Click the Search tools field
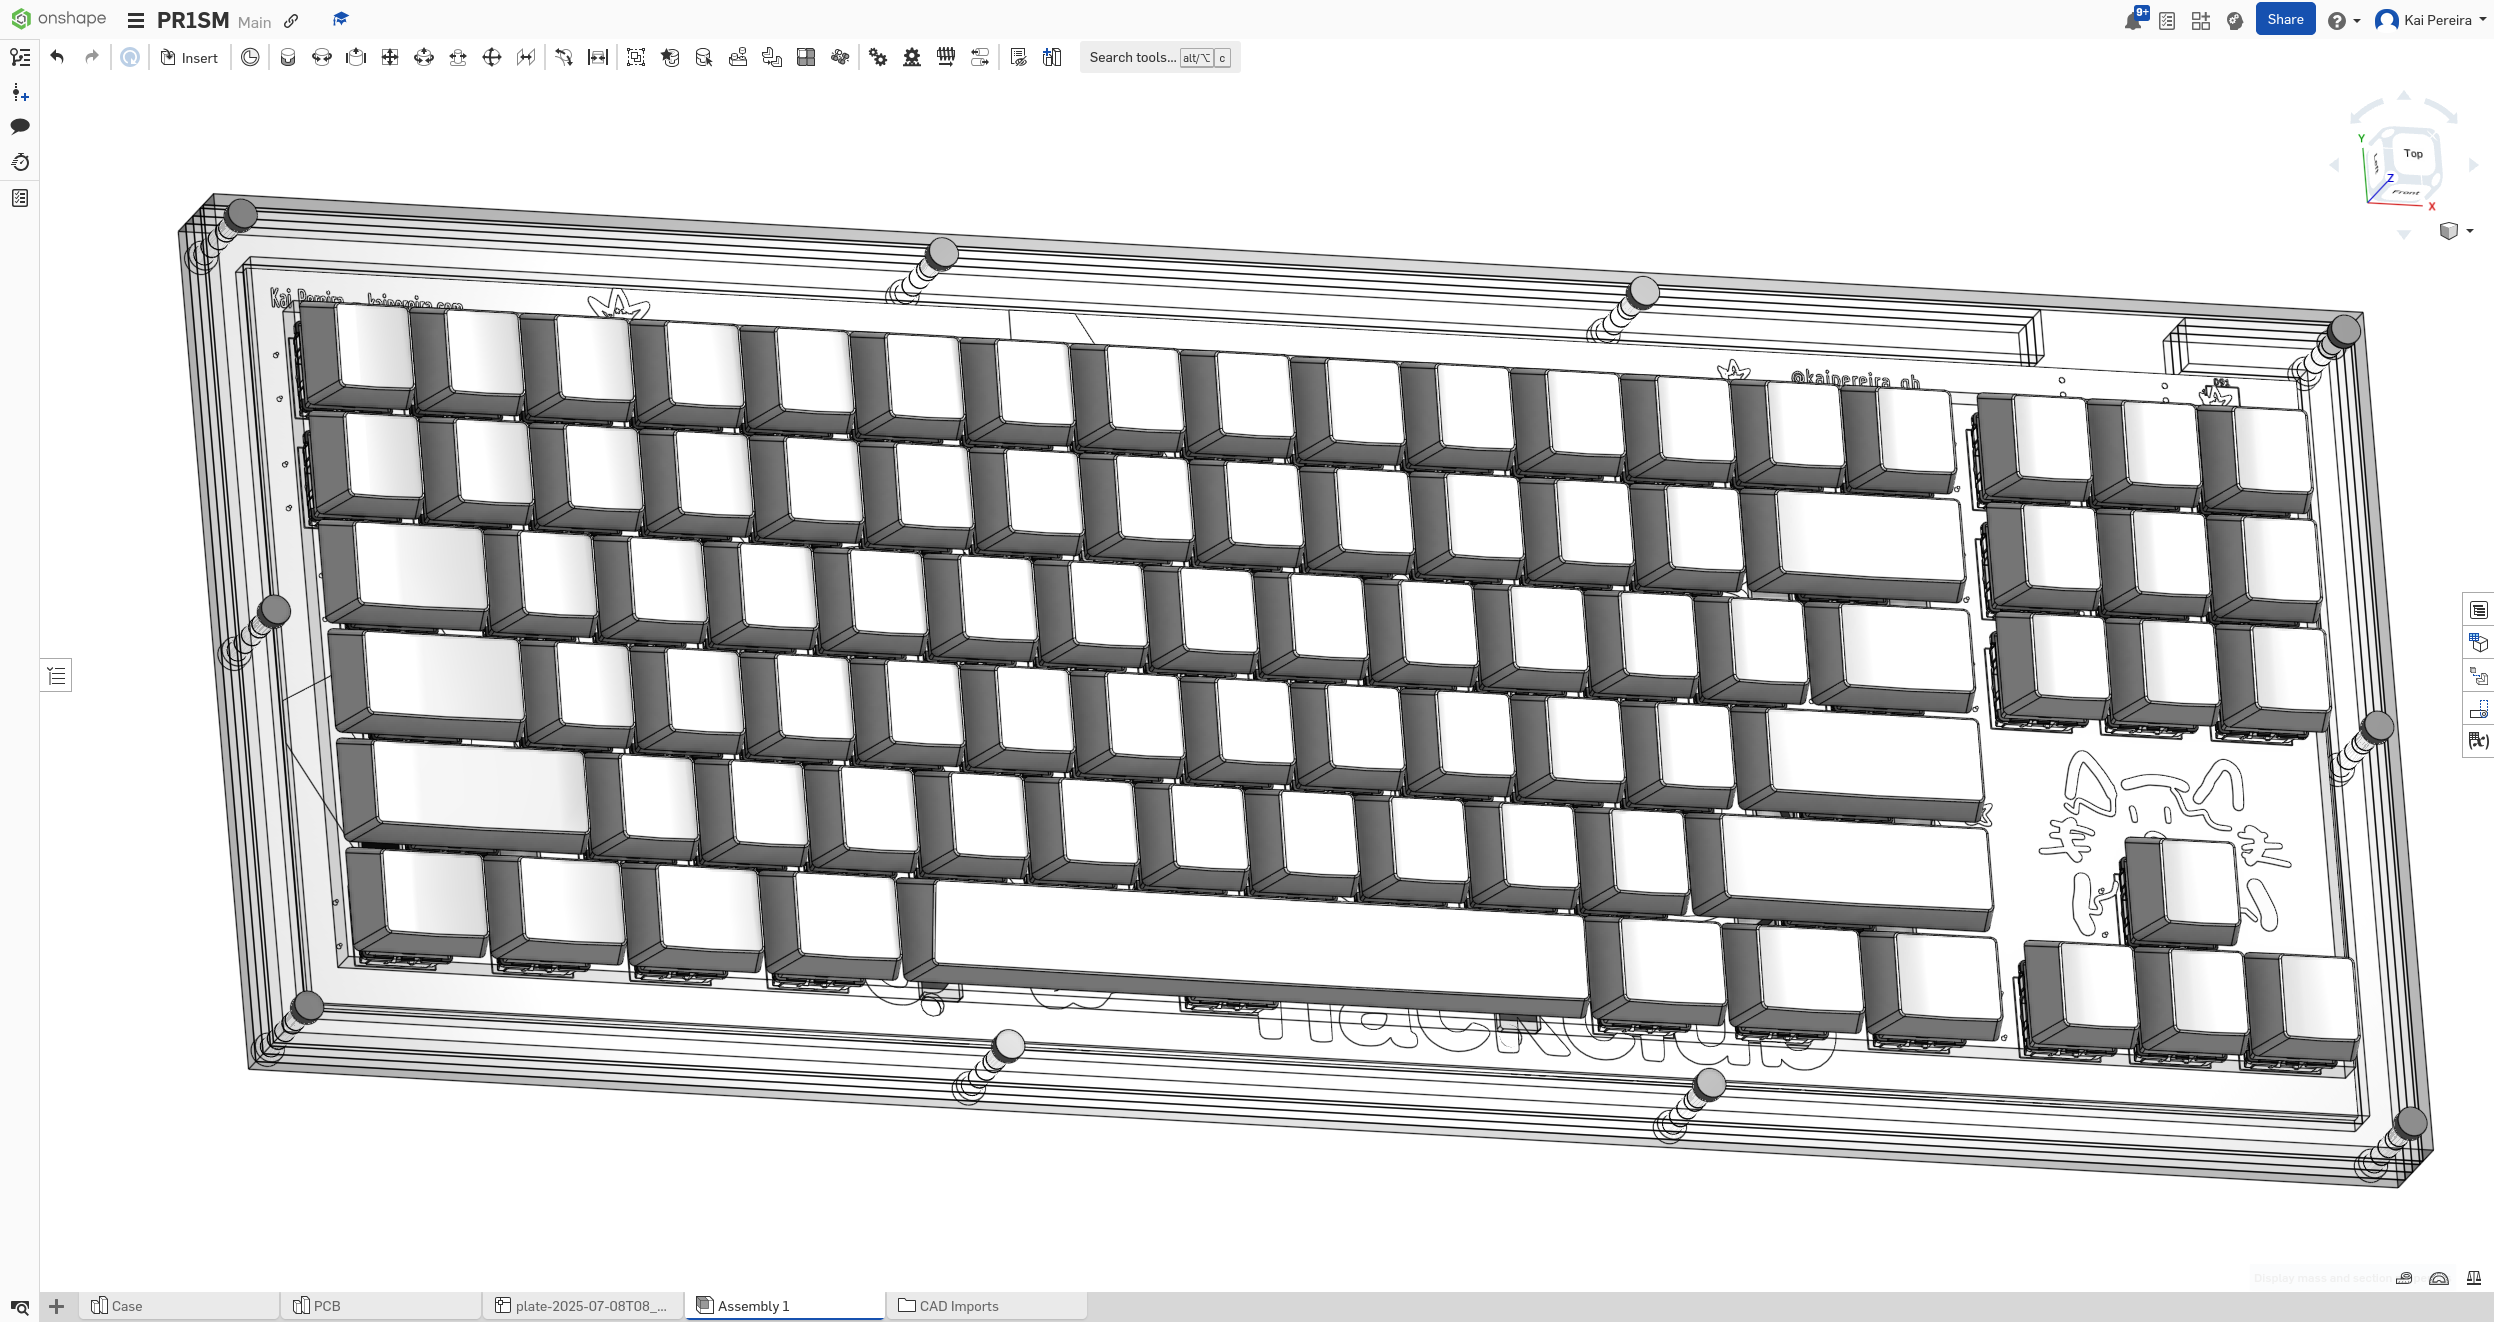The height and width of the screenshot is (1322, 2494). coord(1160,58)
